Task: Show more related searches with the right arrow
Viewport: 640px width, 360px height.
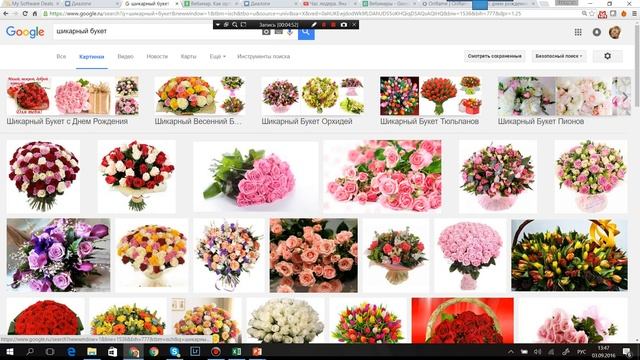Action: point(625,97)
